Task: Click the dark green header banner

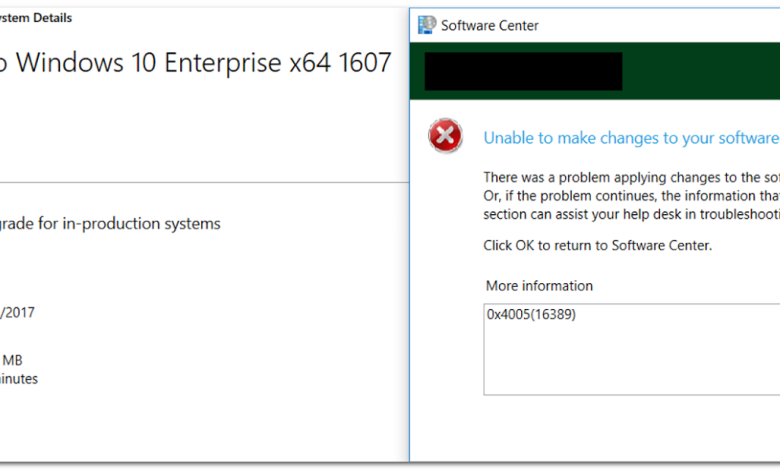Action: (700, 71)
